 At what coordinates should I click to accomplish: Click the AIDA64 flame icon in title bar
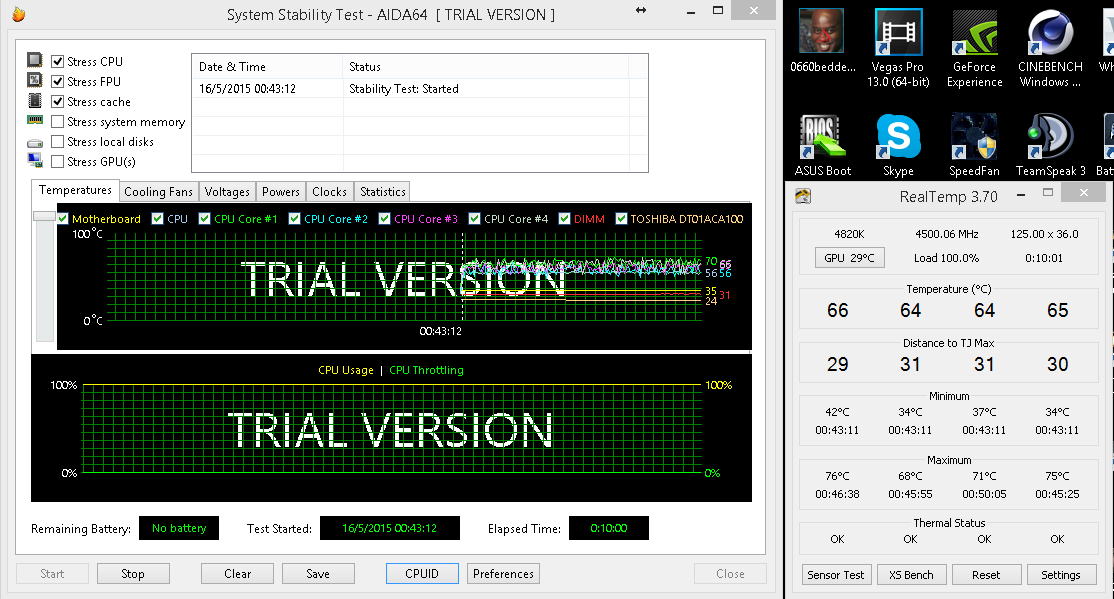pos(18,14)
